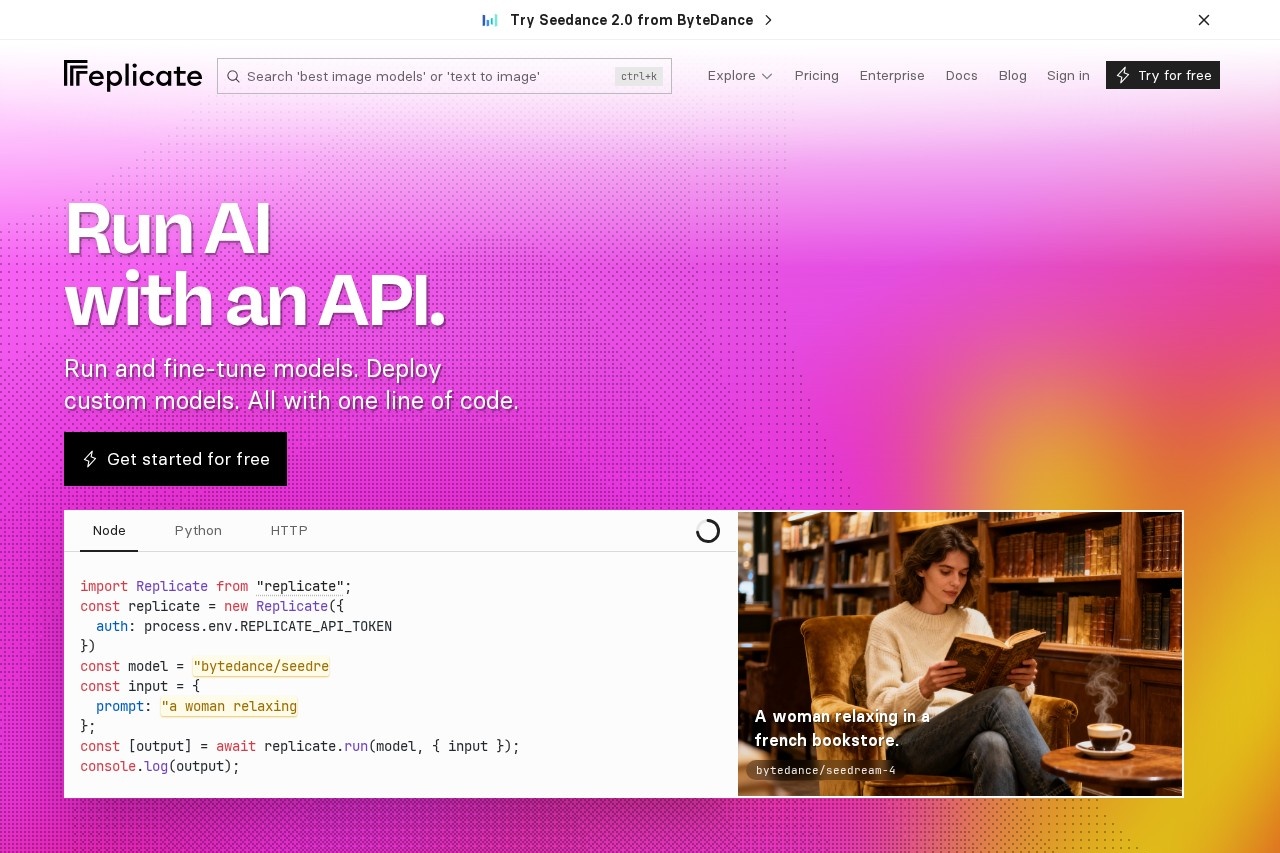The width and height of the screenshot is (1280, 853).
Task: Click the Seedance 2.0 banner text
Action: point(631,20)
